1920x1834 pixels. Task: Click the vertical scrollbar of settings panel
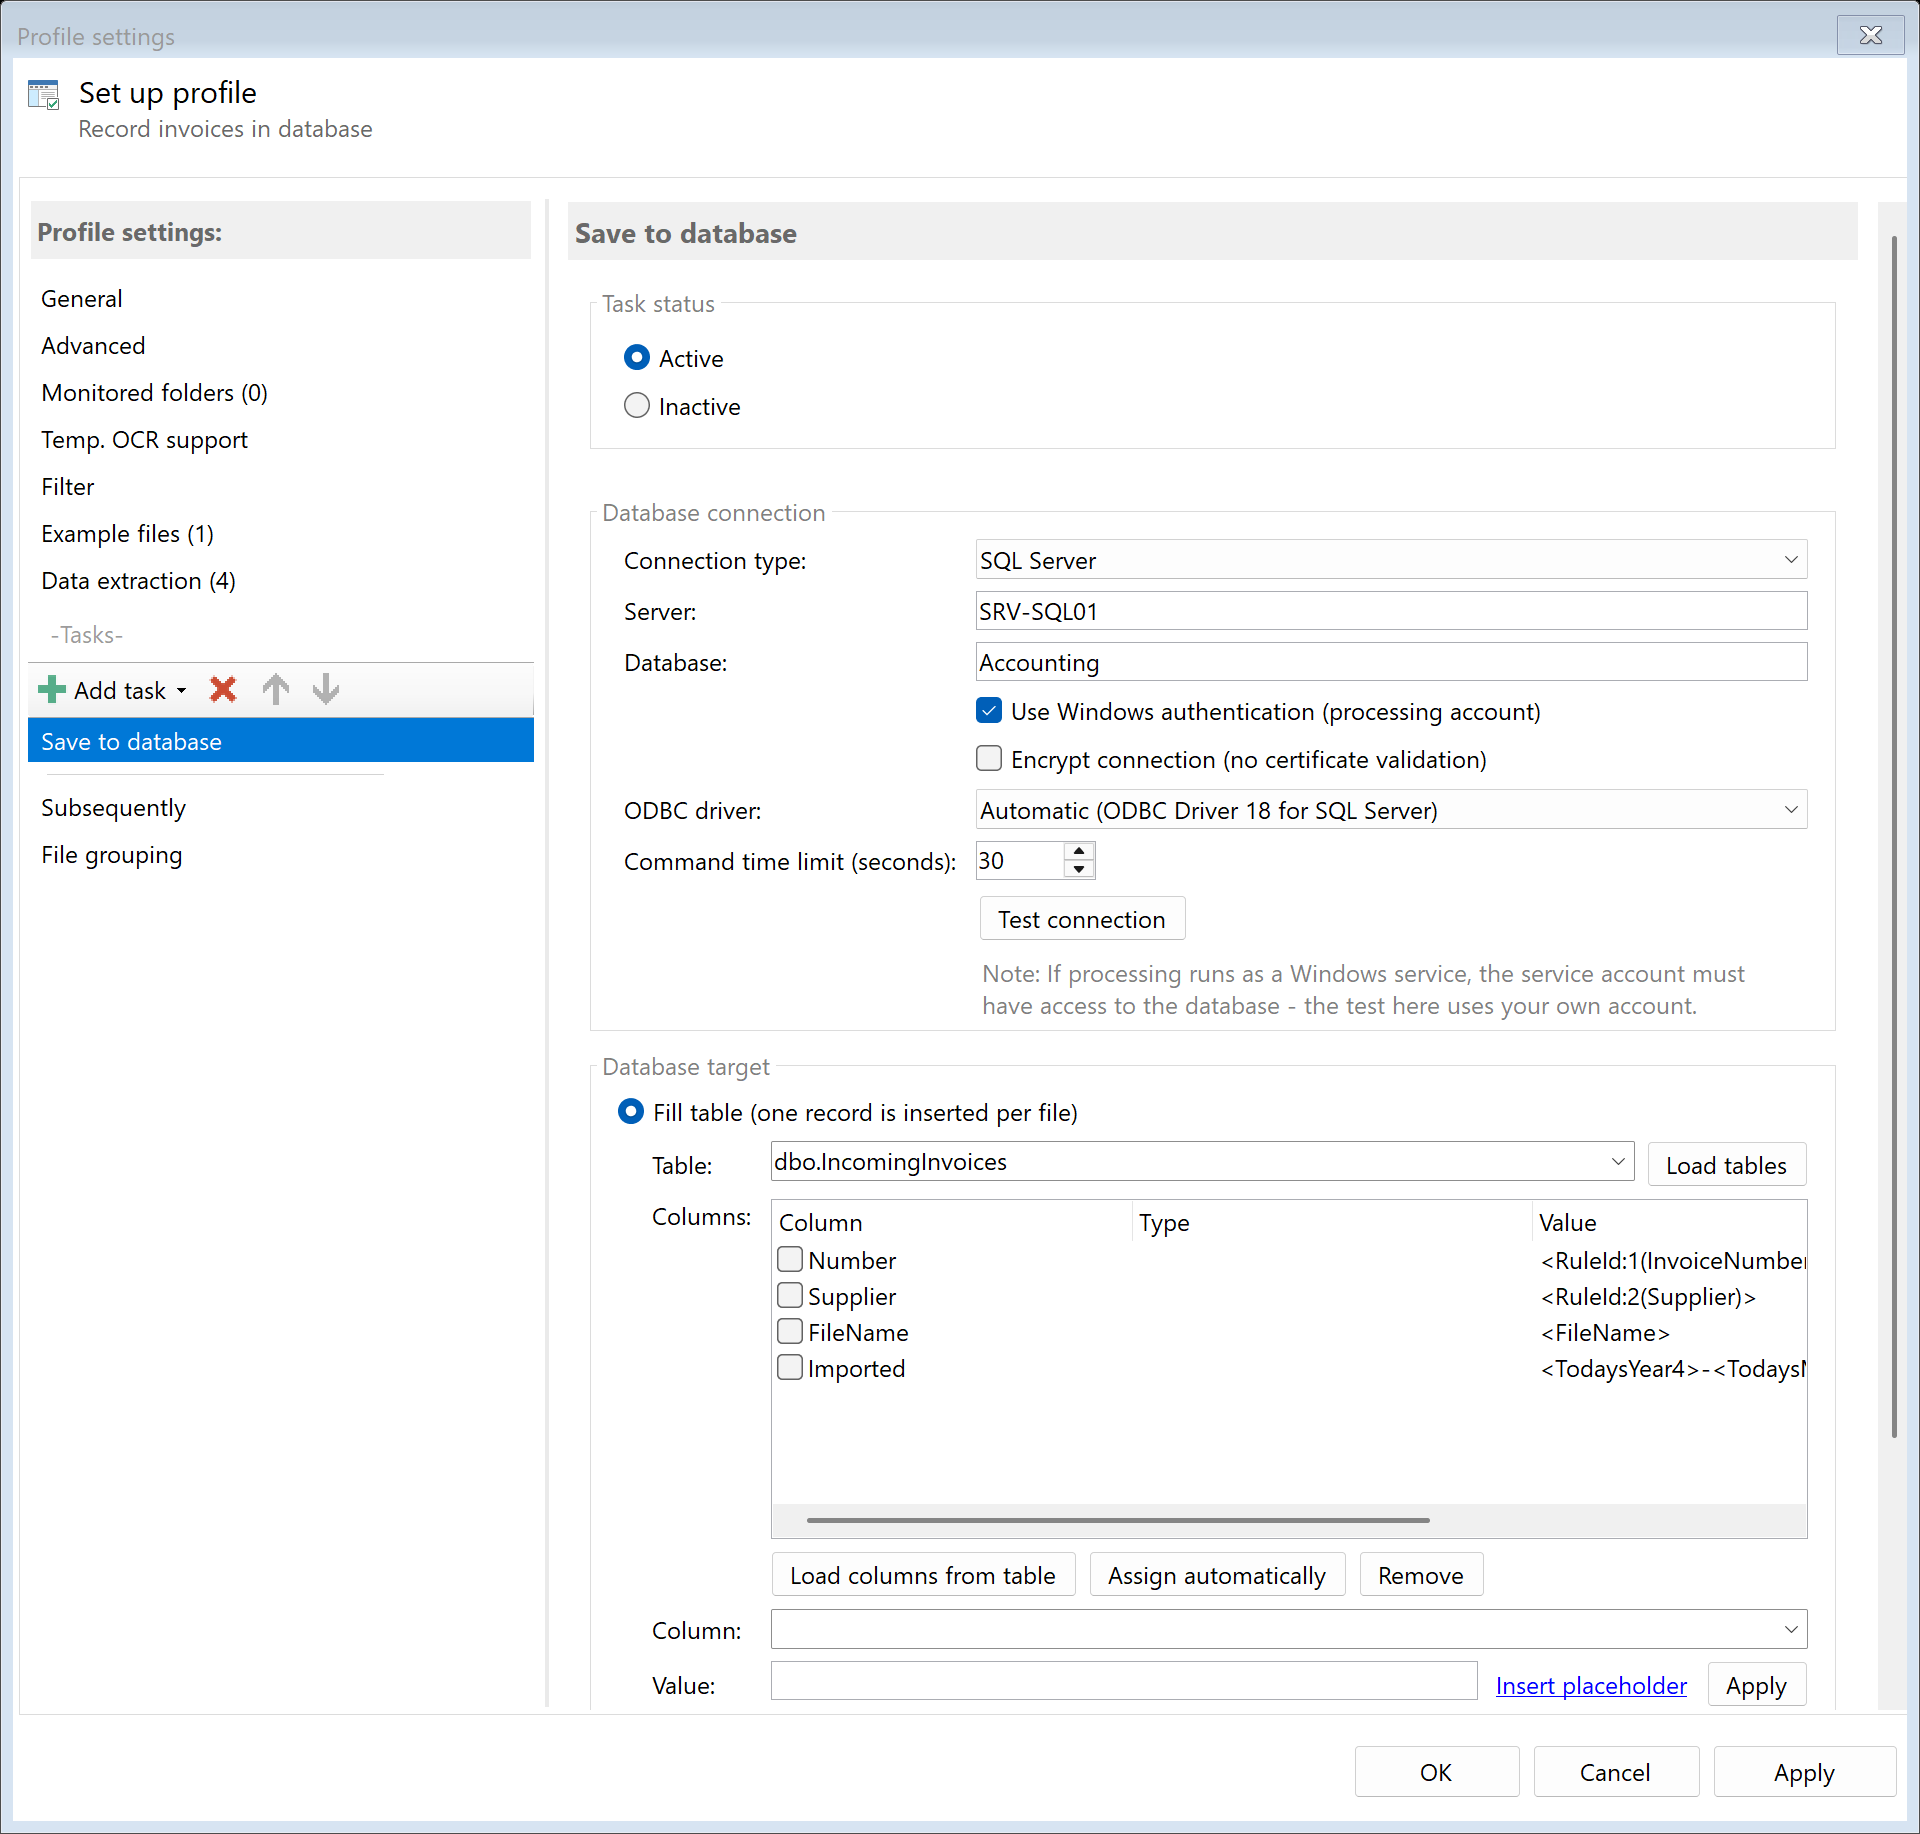1893,837
